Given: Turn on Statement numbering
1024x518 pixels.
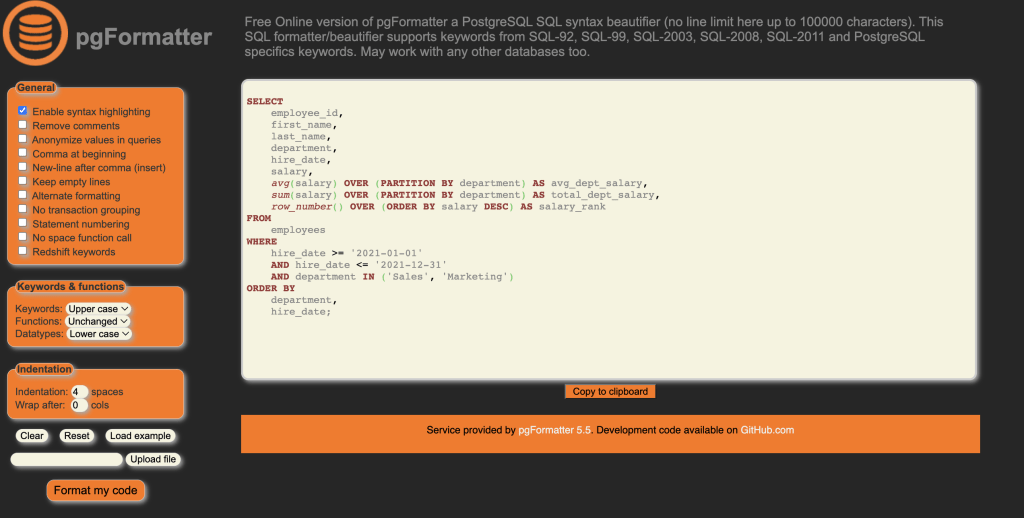Looking at the screenshot, I should click(23, 223).
